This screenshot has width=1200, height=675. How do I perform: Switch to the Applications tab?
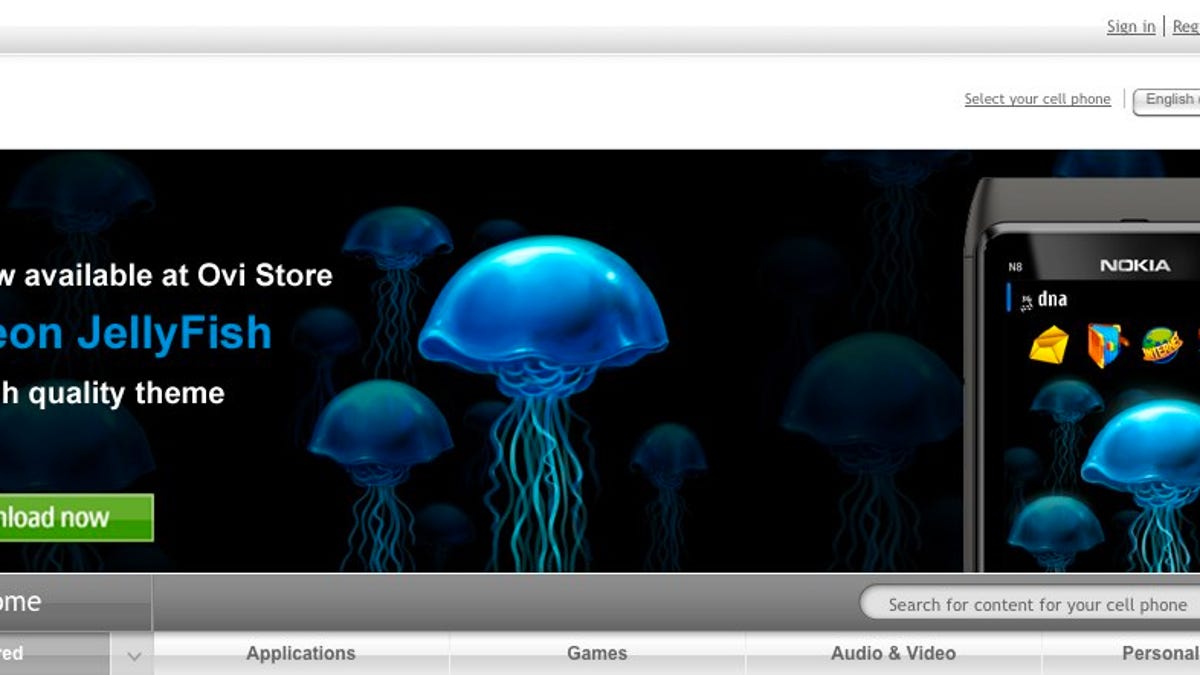(300, 653)
